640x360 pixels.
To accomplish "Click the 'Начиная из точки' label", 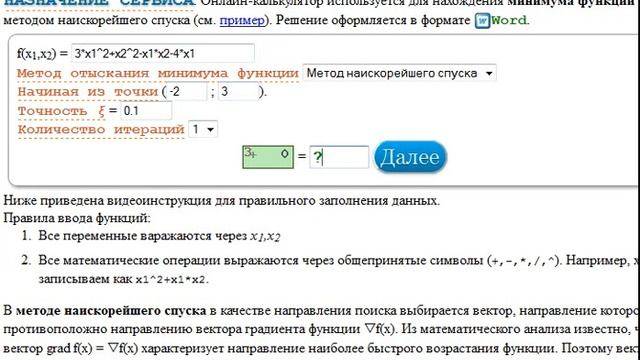I will 88,92.
